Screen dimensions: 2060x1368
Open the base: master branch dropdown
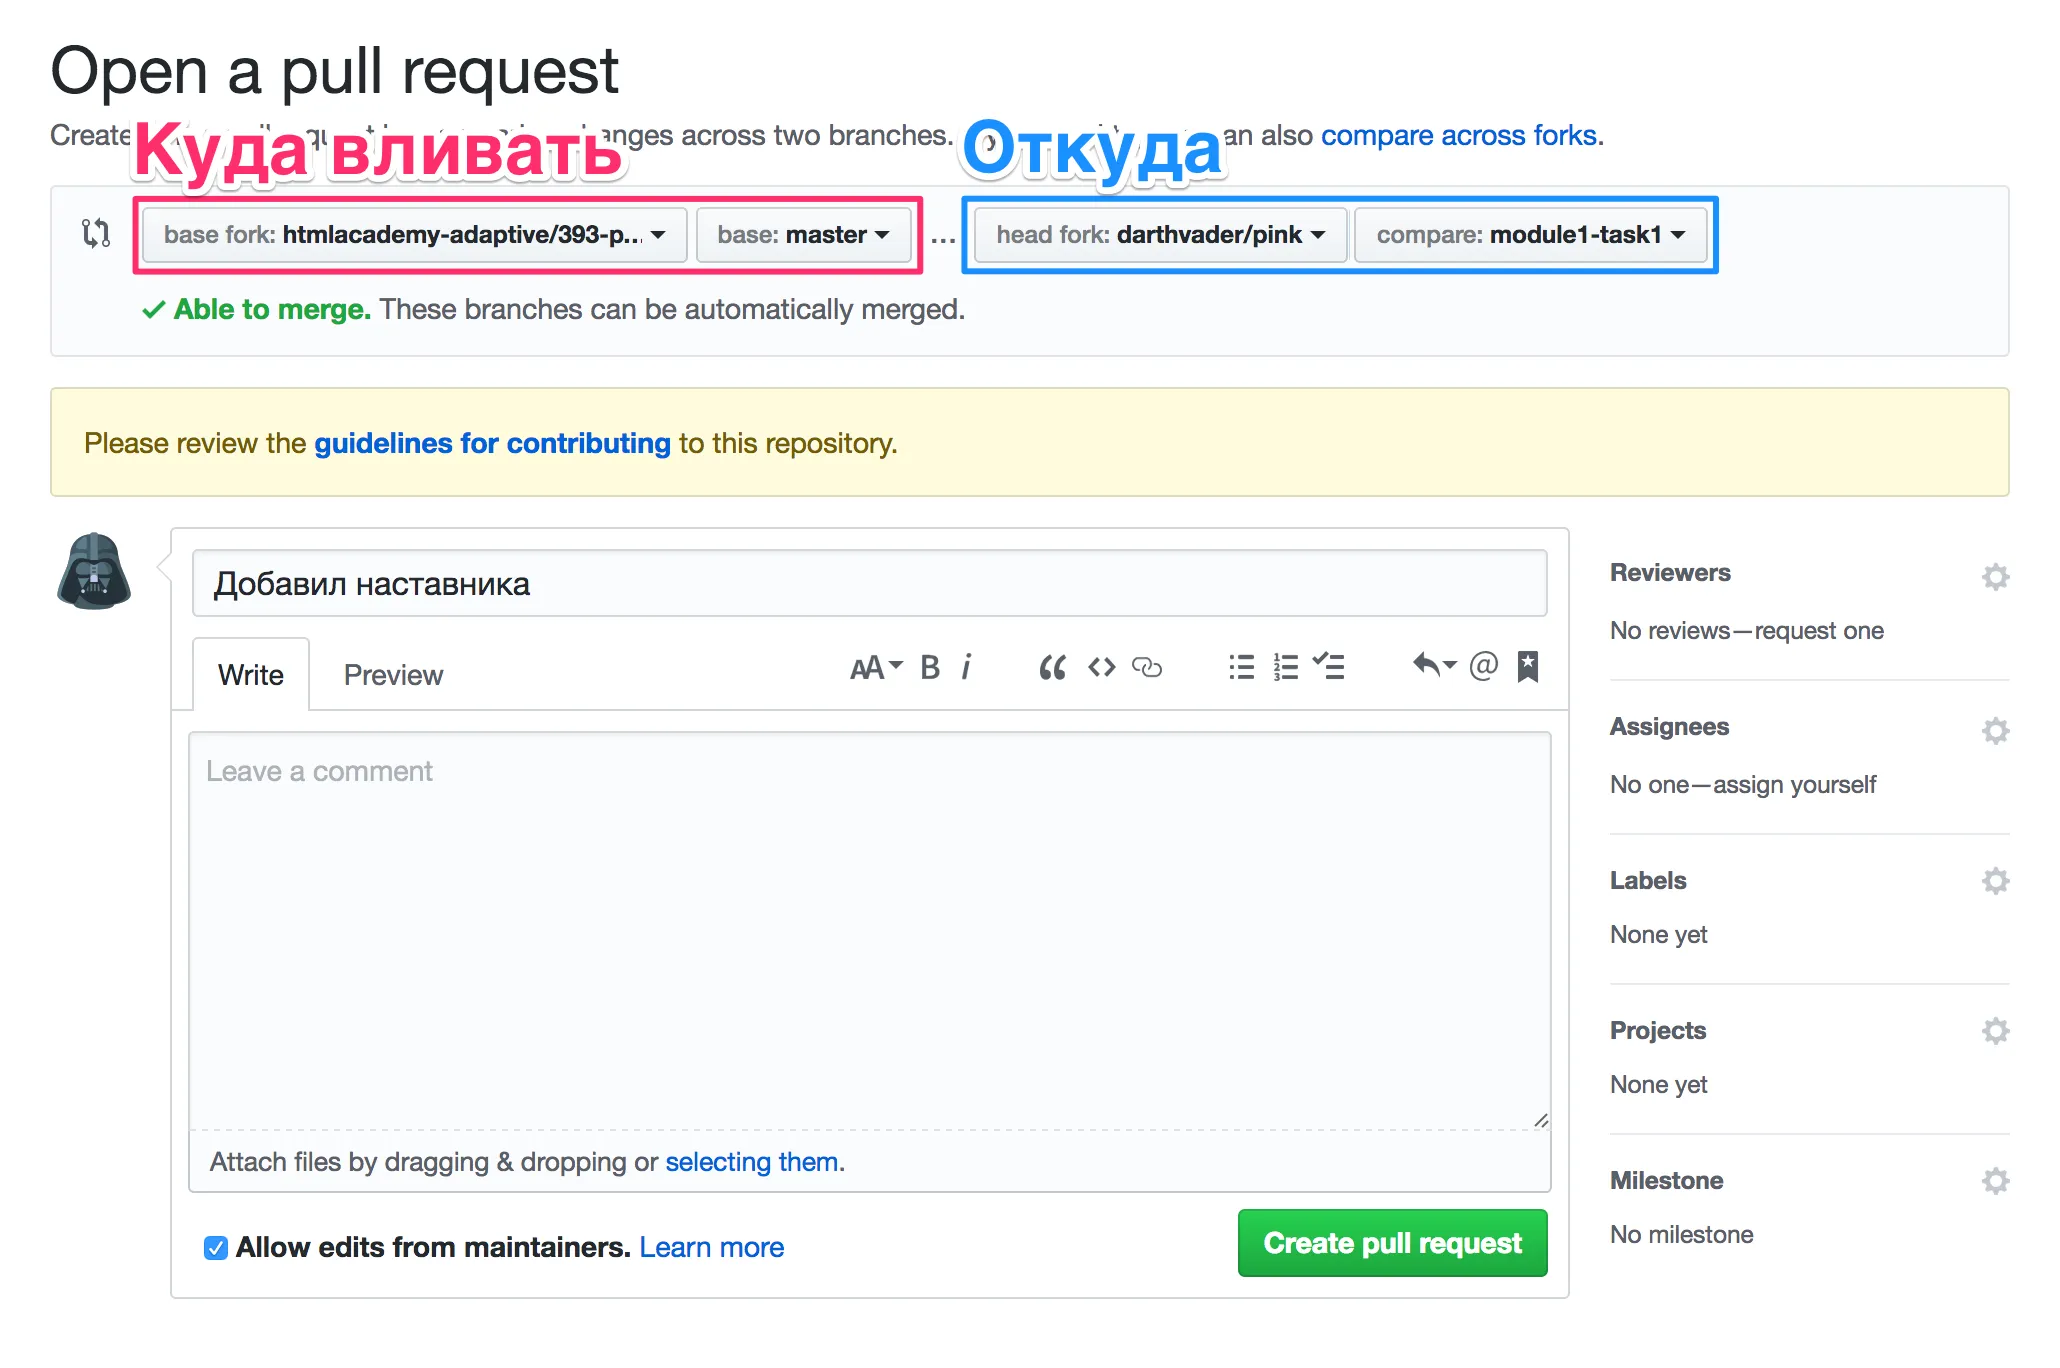804,235
